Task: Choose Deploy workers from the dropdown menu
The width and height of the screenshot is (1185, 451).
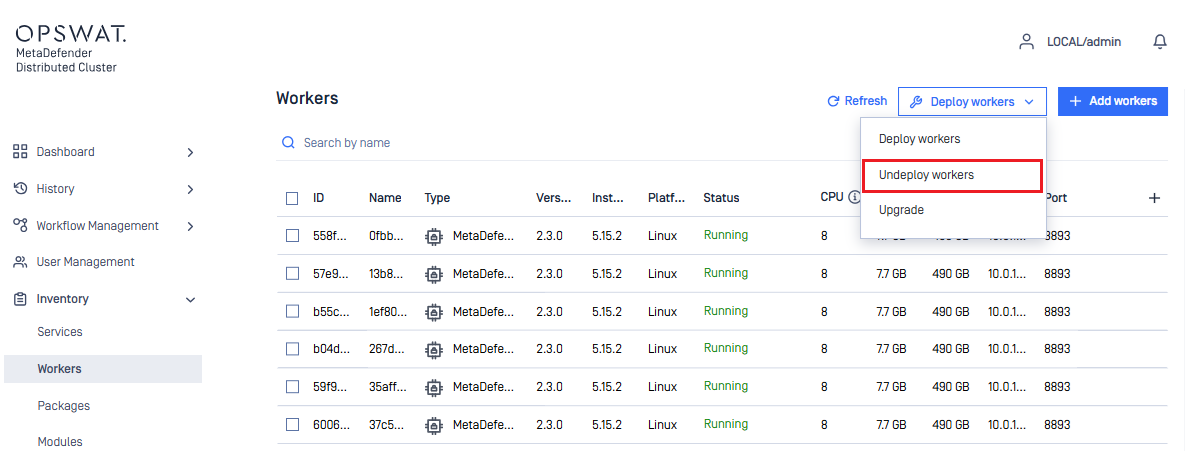Action: tap(953, 139)
